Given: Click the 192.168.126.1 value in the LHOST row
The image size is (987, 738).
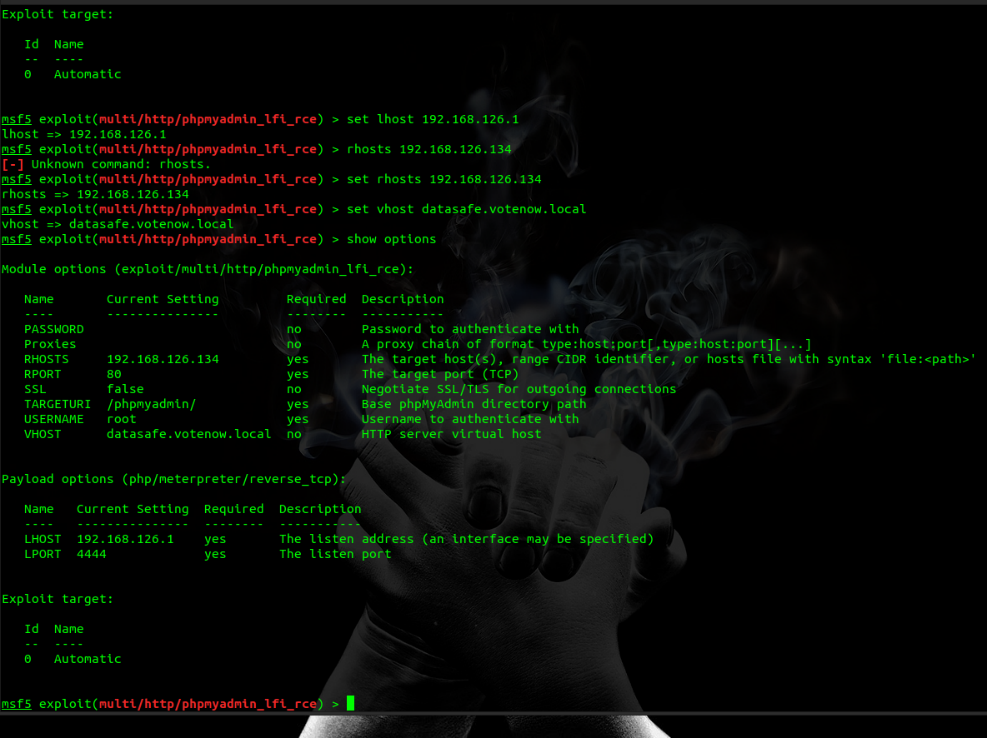Looking at the screenshot, I should [x=125, y=539].
